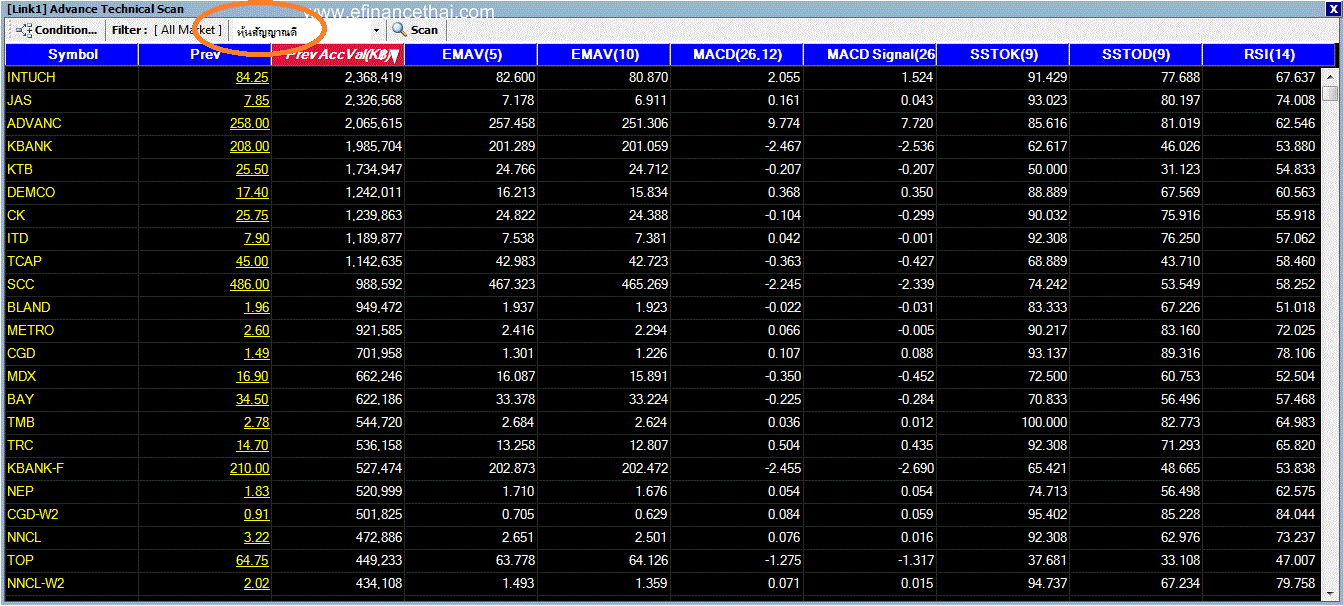The image size is (1344, 606).
Task: Sort by EMAV(5) column header
Action: (x=471, y=54)
